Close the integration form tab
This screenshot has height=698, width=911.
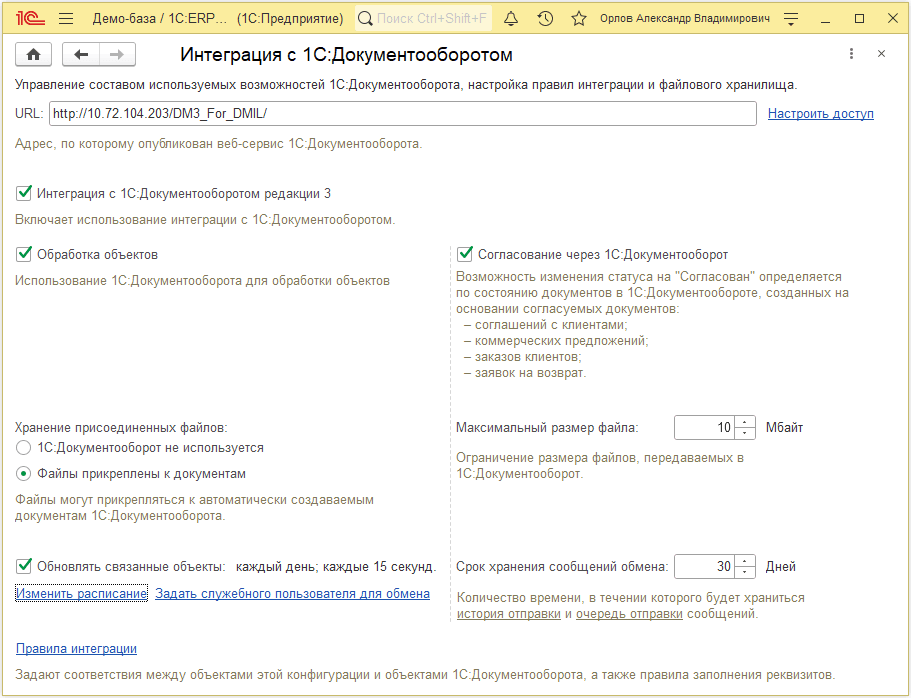pyautogui.click(x=881, y=55)
